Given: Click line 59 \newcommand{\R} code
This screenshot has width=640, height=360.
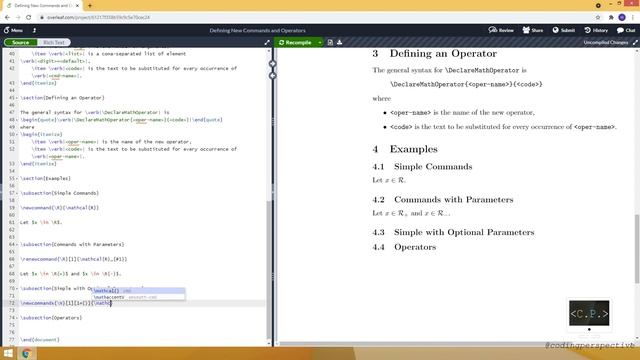Looking at the screenshot, I should (60, 208).
